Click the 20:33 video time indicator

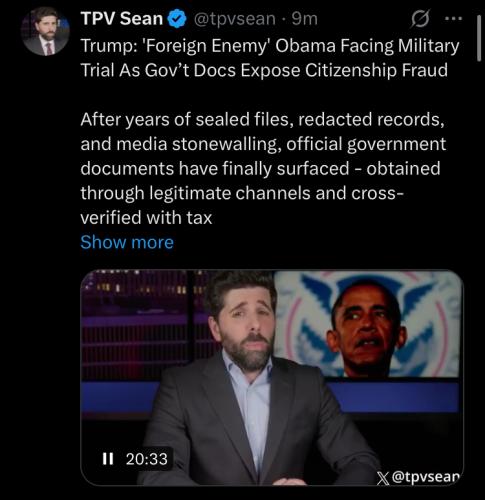(147, 459)
